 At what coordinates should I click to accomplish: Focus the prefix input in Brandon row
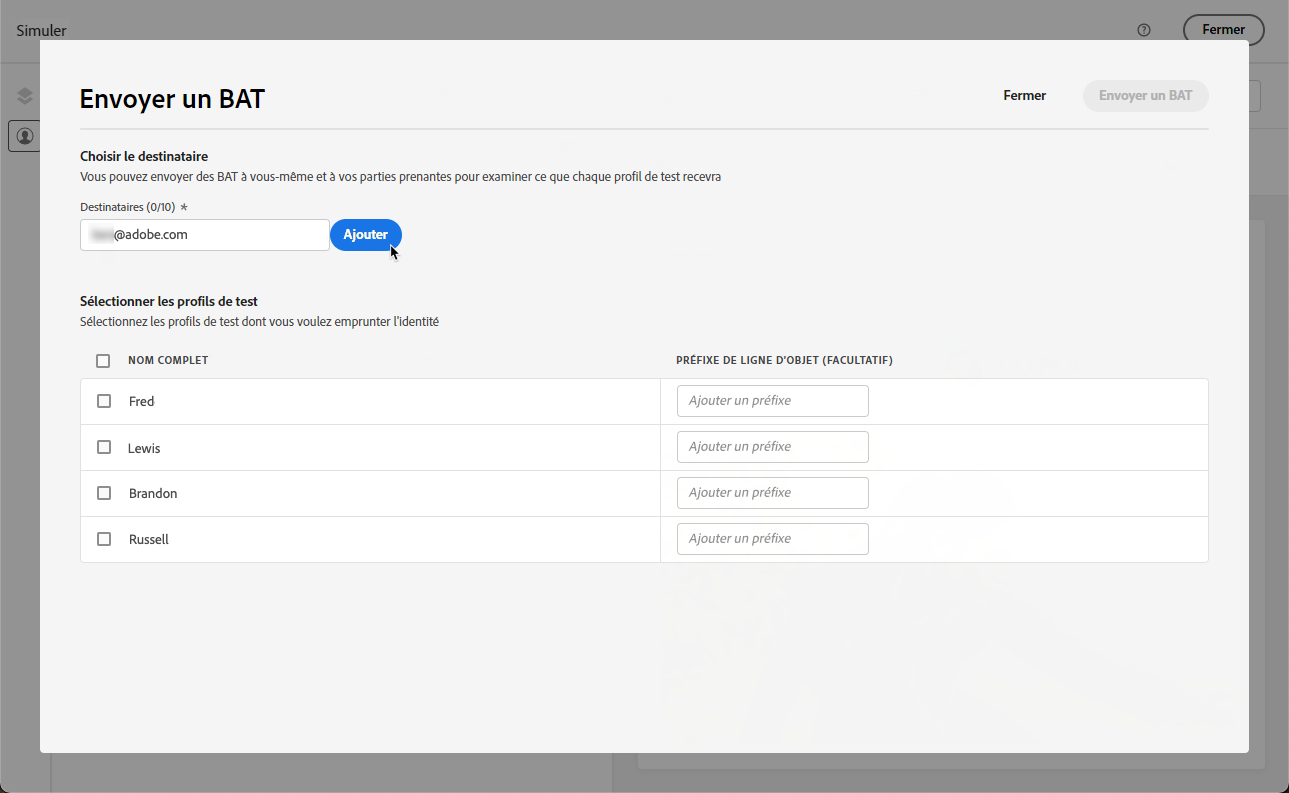(x=772, y=493)
